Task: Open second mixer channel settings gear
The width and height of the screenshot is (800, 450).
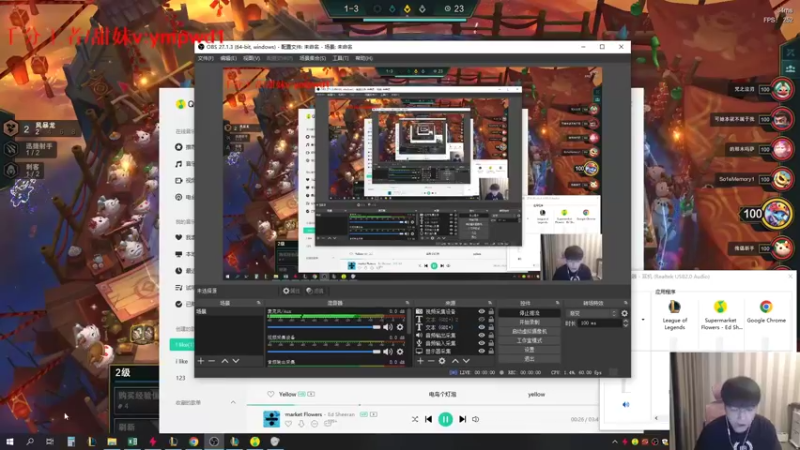Action: click(x=400, y=352)
